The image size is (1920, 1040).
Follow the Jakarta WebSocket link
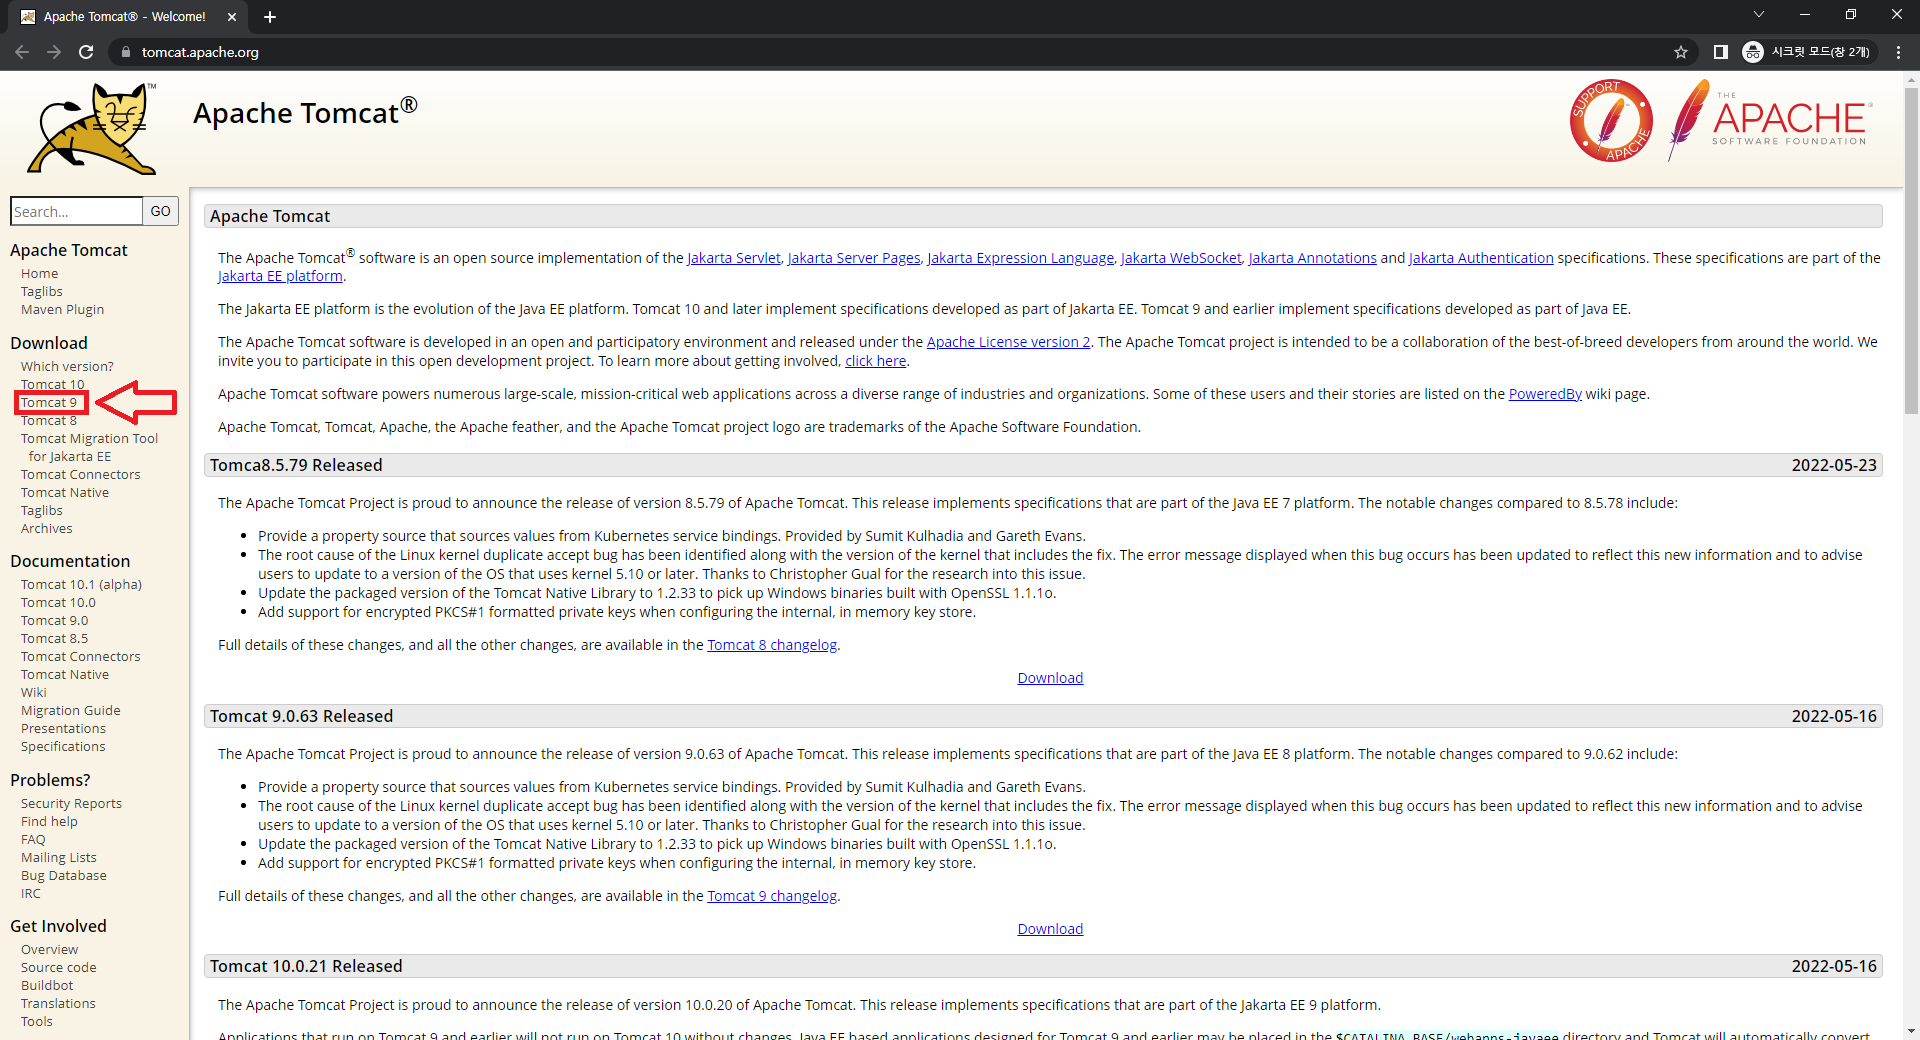1181,258
